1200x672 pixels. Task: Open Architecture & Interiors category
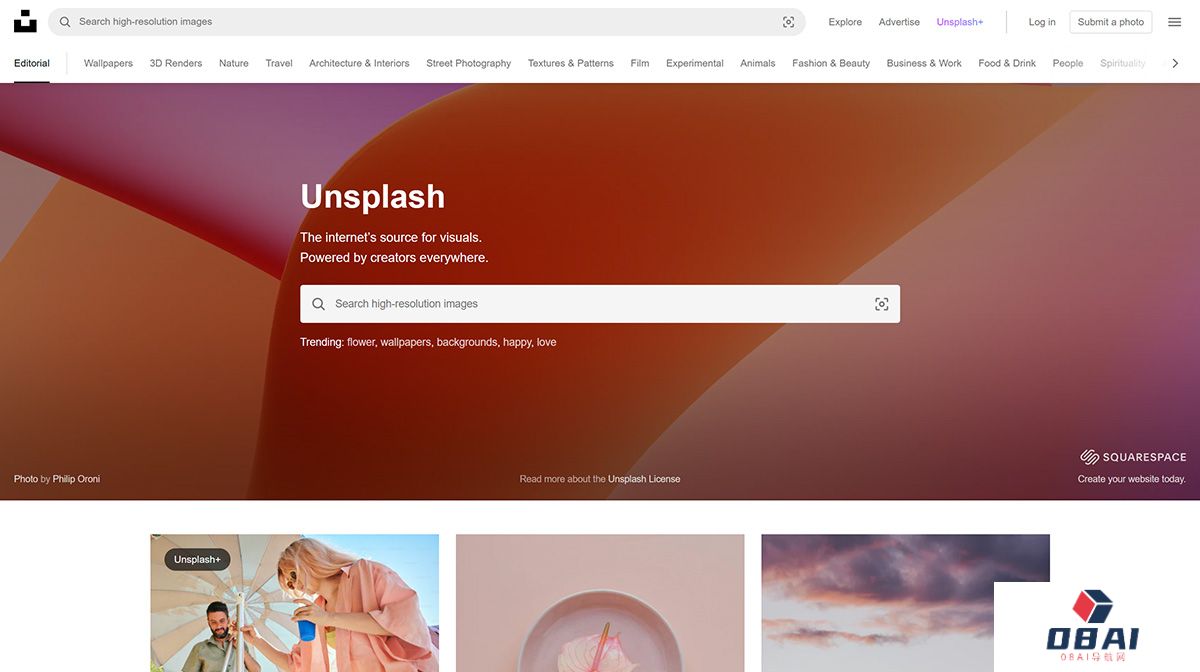pos(359,63)
